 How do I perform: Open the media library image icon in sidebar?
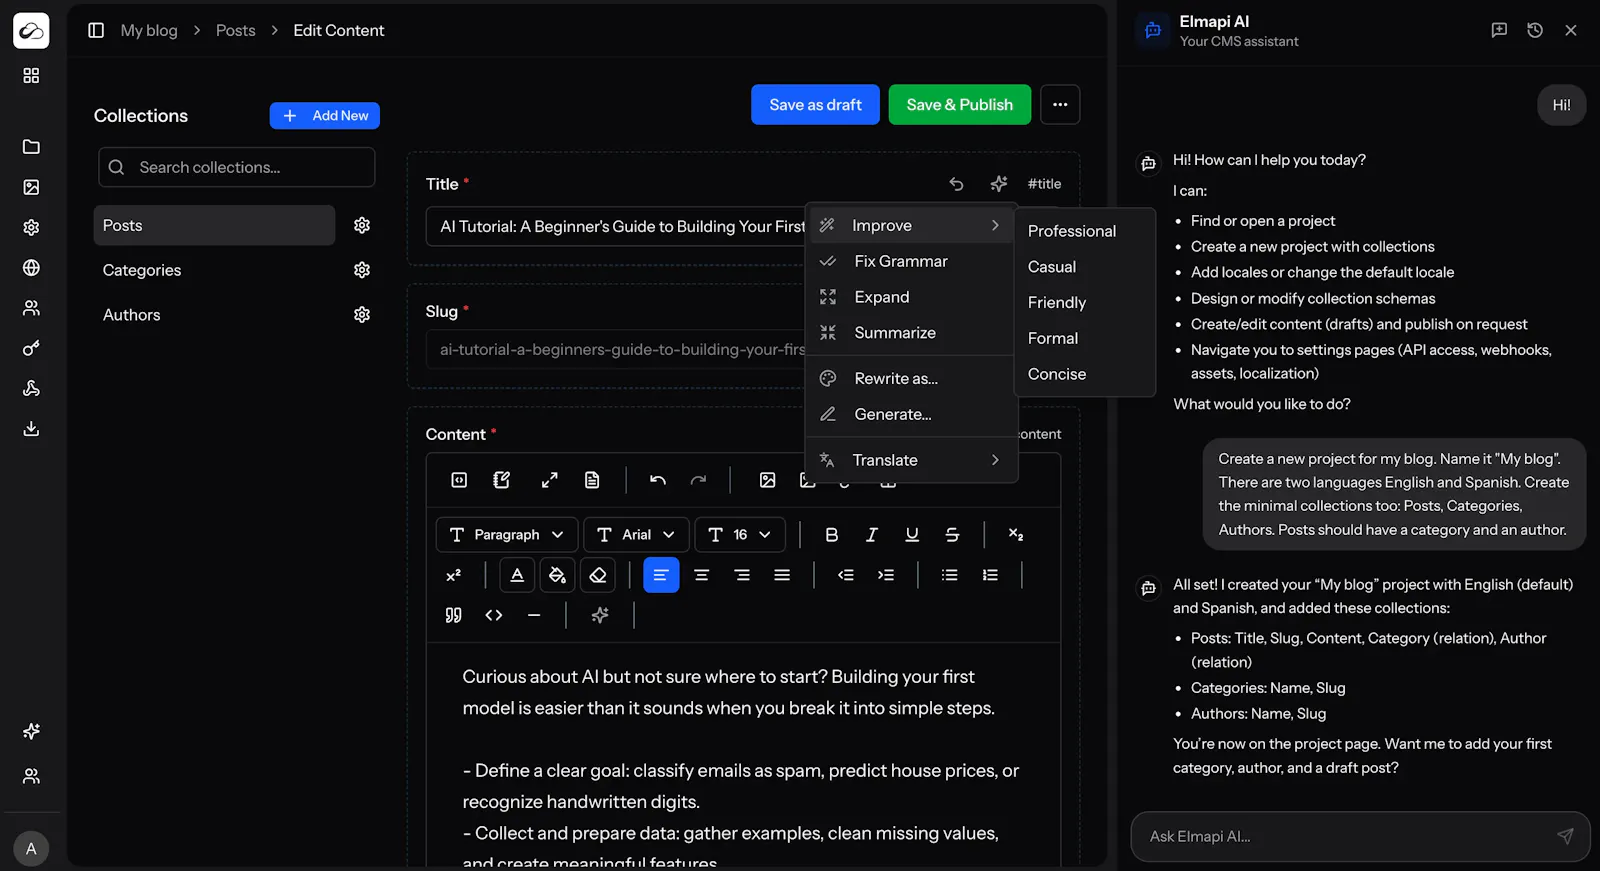[x=31, y=187]
